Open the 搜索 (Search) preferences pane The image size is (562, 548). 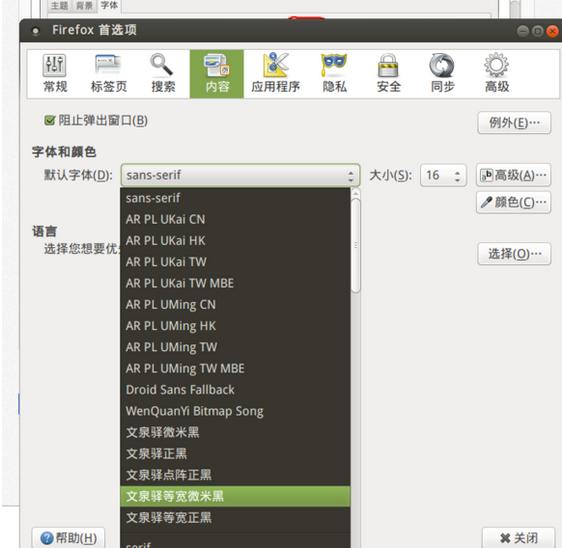click(x=163, y=74)
